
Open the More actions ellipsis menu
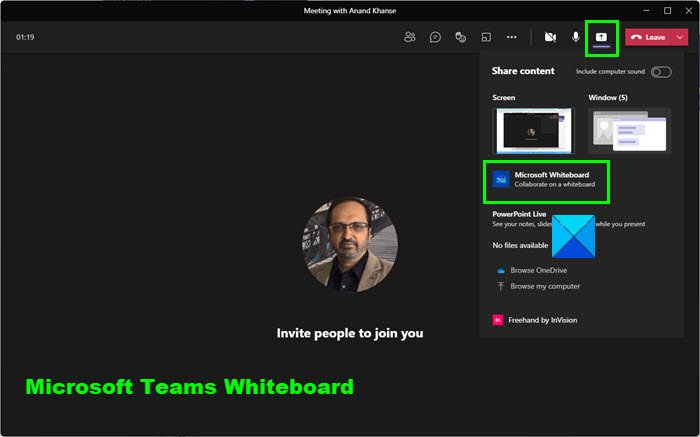pos(512,37)
